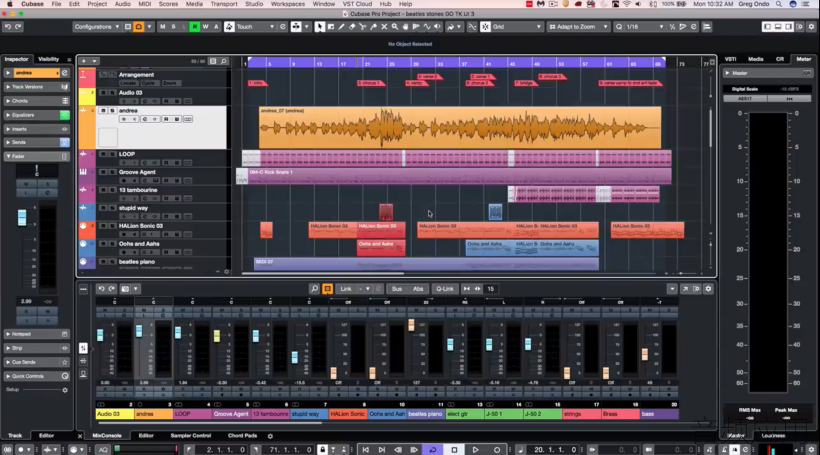Screen dimensions: 820x455
Task: Select the strings channel label
Action: (x=581, y=414)
